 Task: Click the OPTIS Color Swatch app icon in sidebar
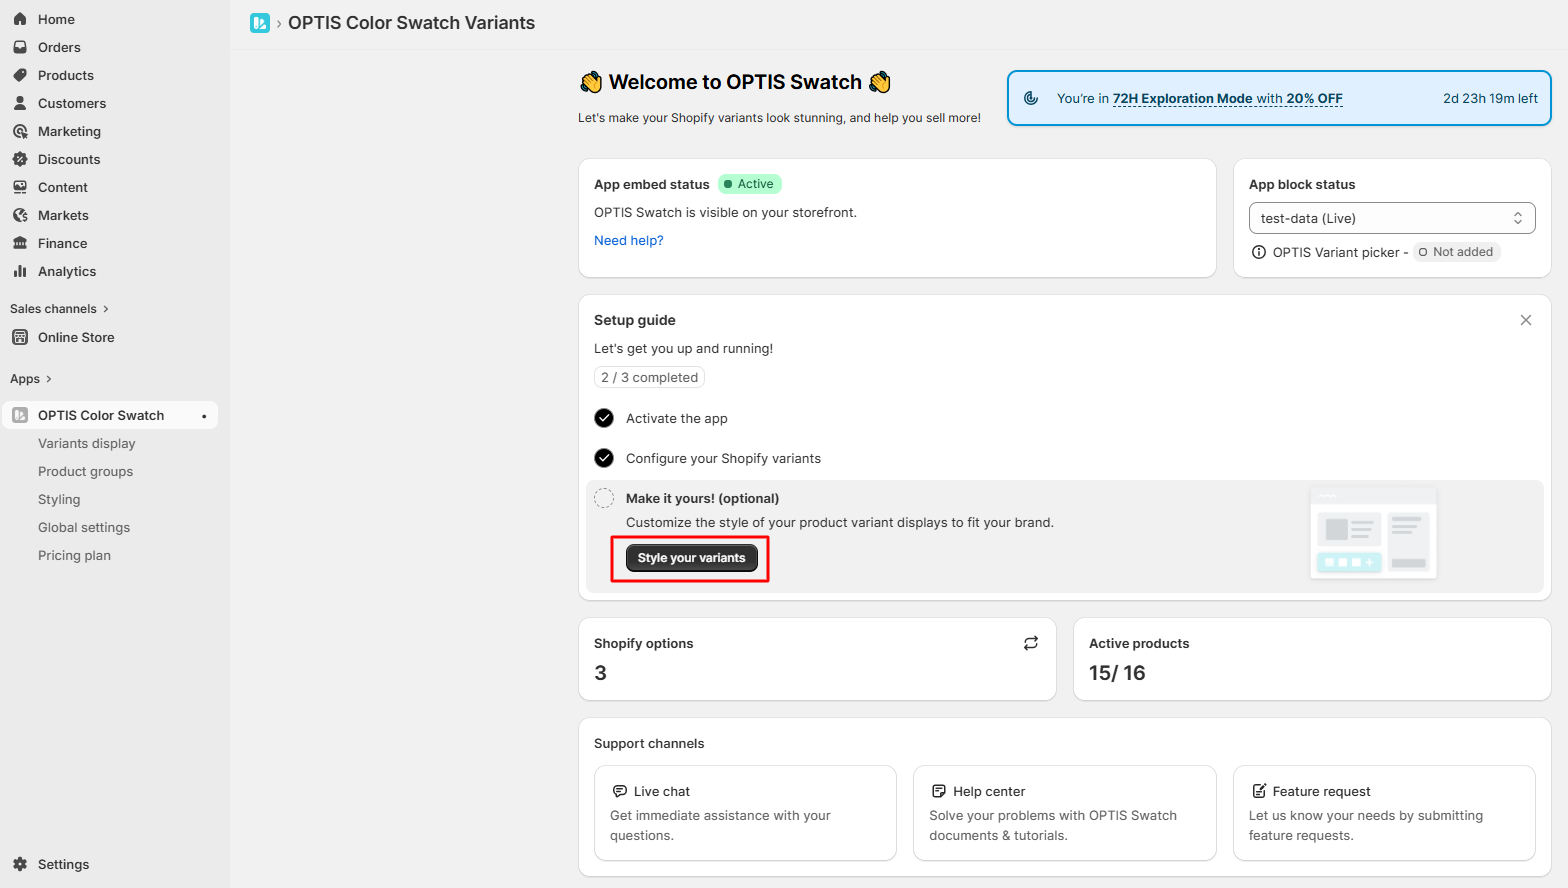pos(20,415)
